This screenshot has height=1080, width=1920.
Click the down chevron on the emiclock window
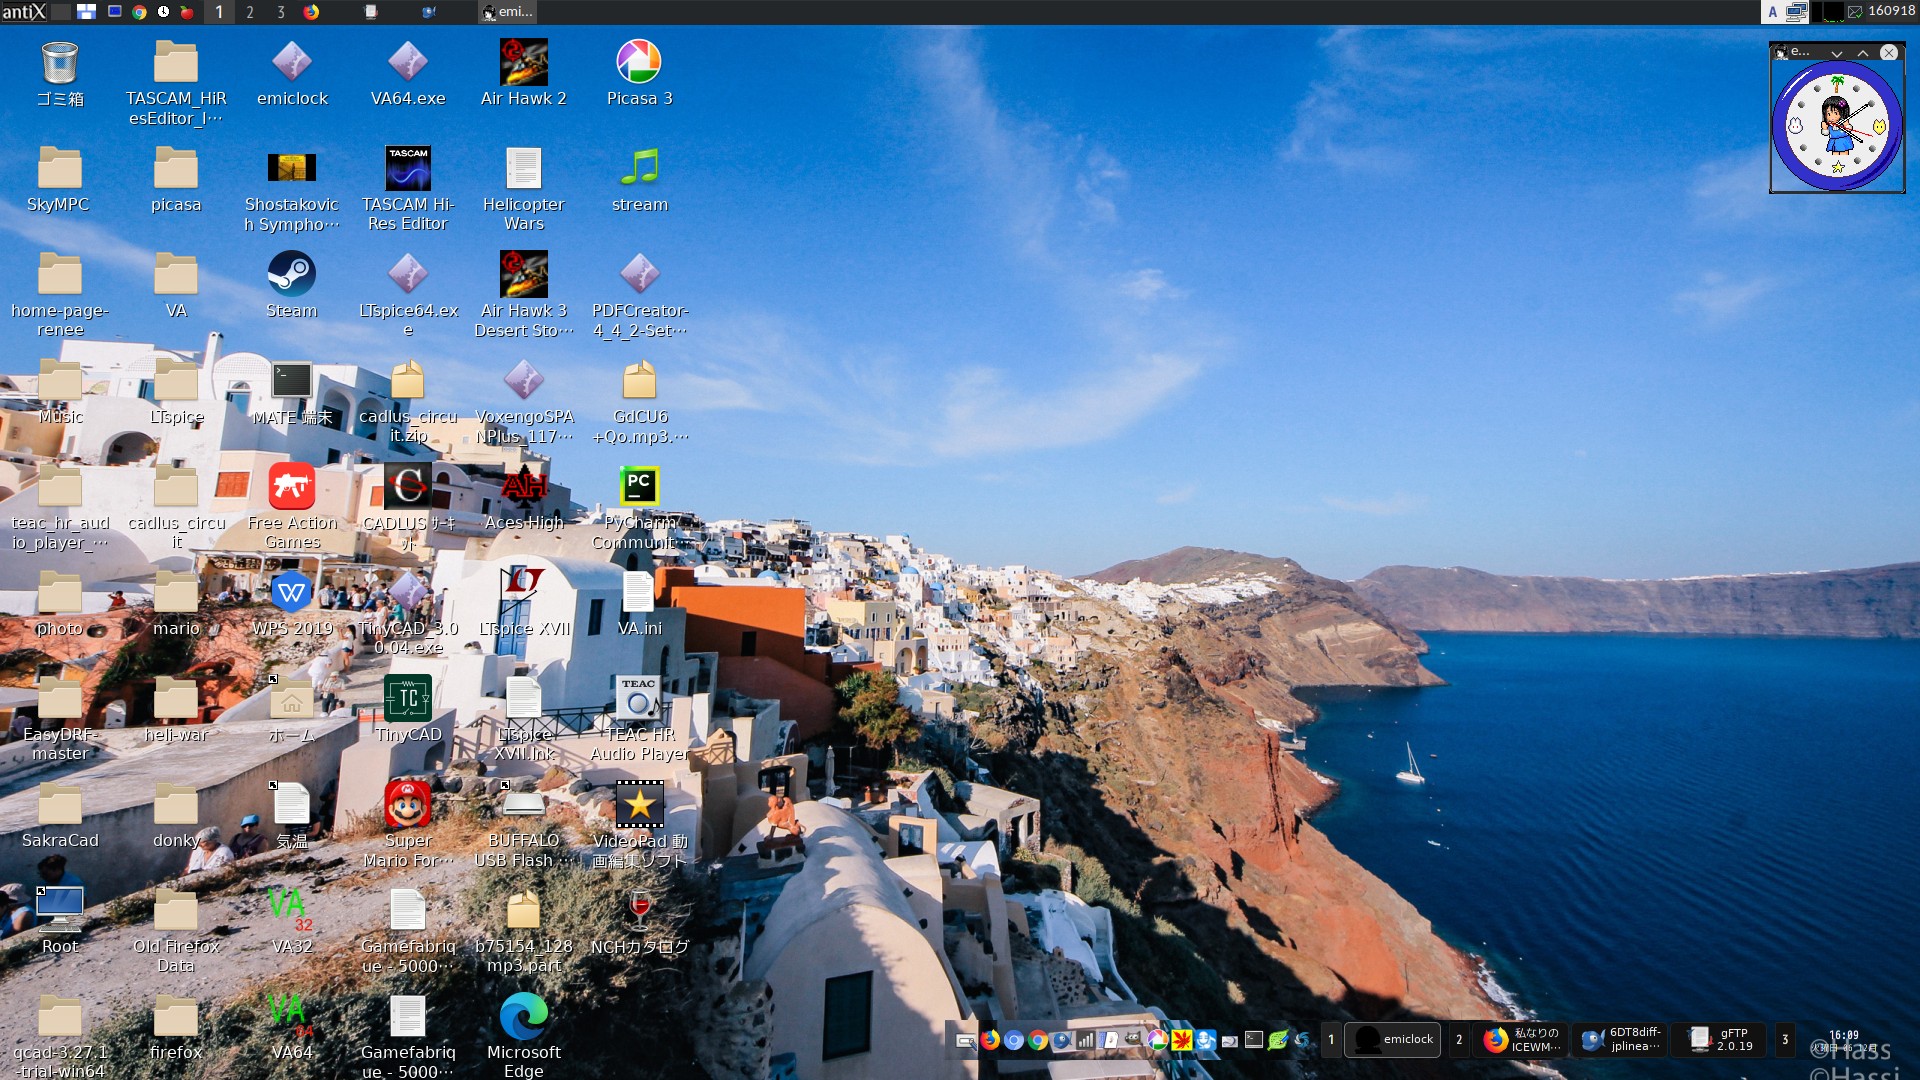pos(1836,53)
